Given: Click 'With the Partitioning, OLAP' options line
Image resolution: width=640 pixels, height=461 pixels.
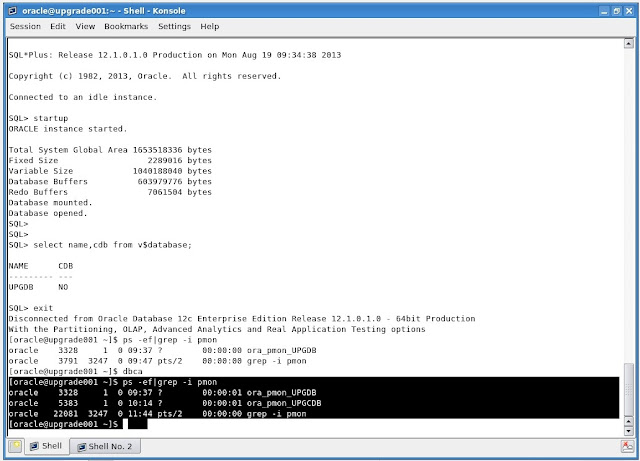Looking at the screenshot, I should coord(217,329).
